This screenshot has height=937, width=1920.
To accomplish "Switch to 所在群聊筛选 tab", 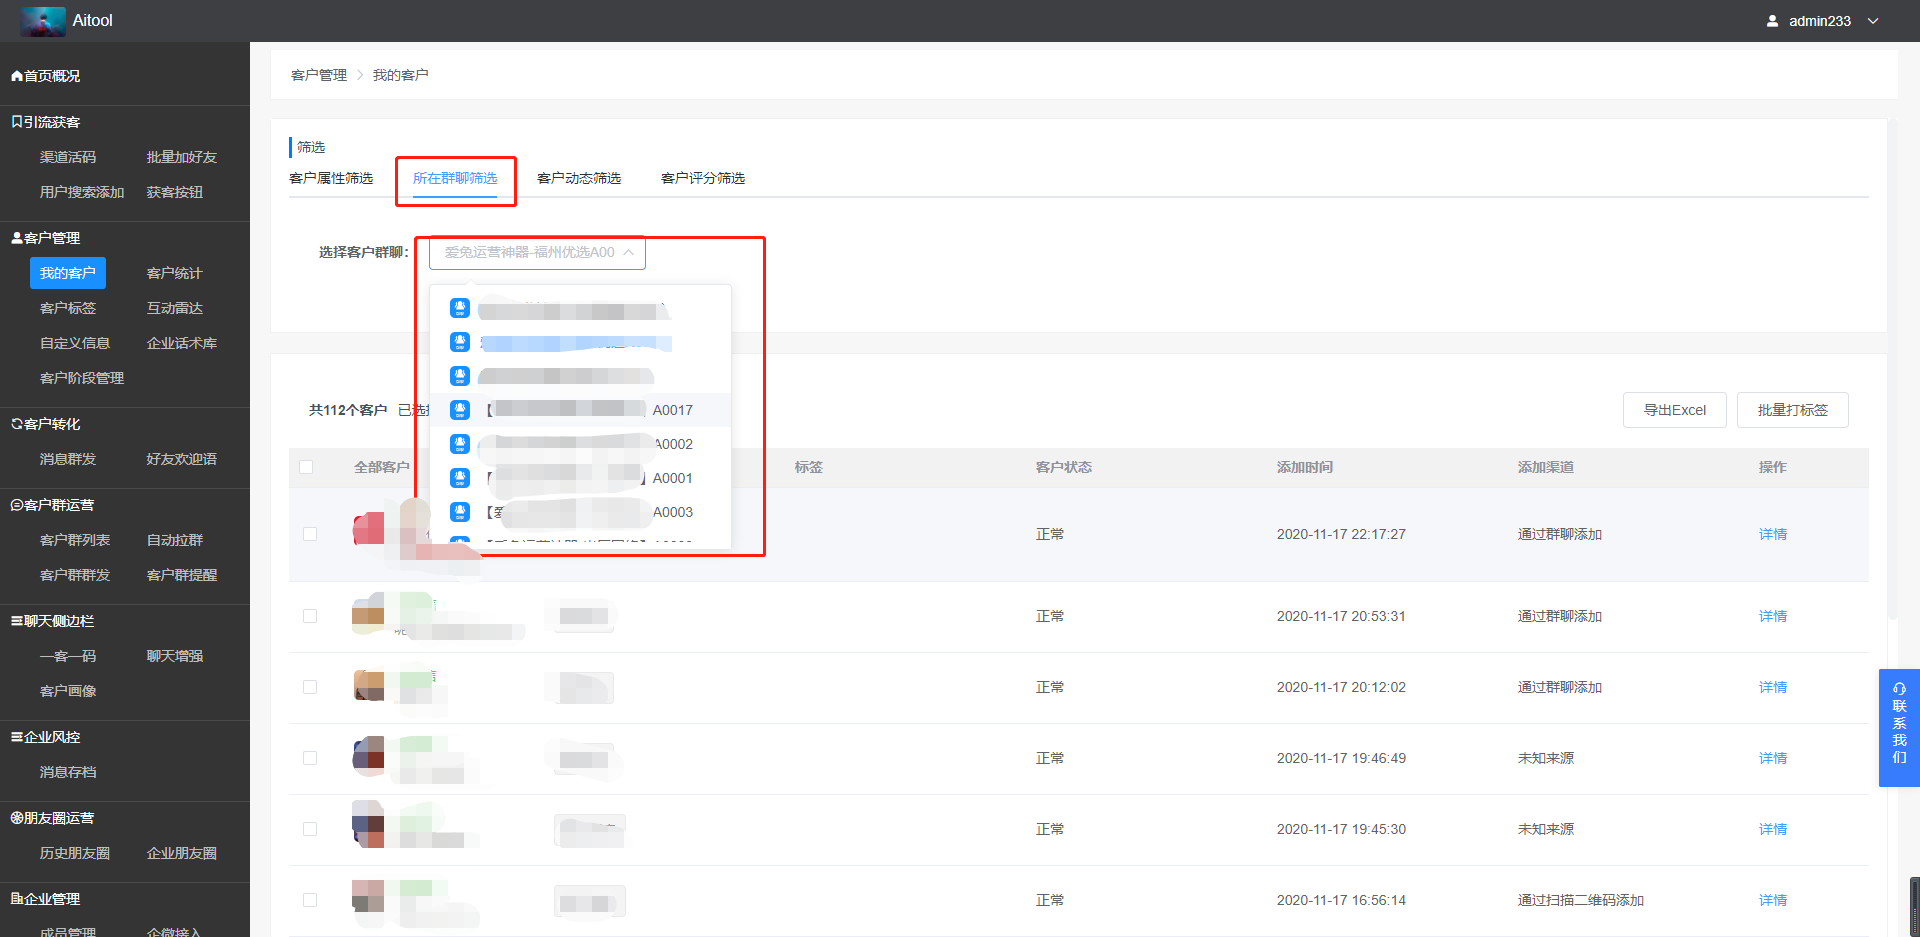I will (x=455, y=178).
